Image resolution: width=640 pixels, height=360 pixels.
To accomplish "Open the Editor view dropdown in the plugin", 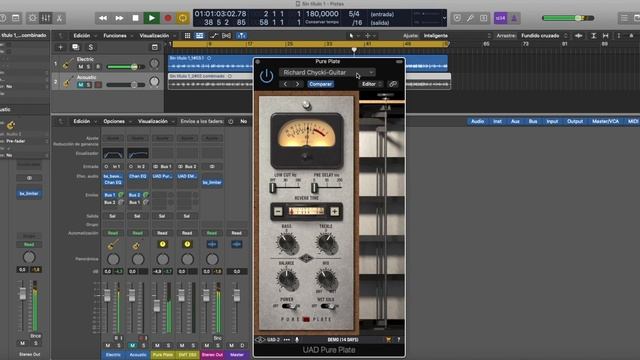I will pyautogui.click(x=371, y=84).
